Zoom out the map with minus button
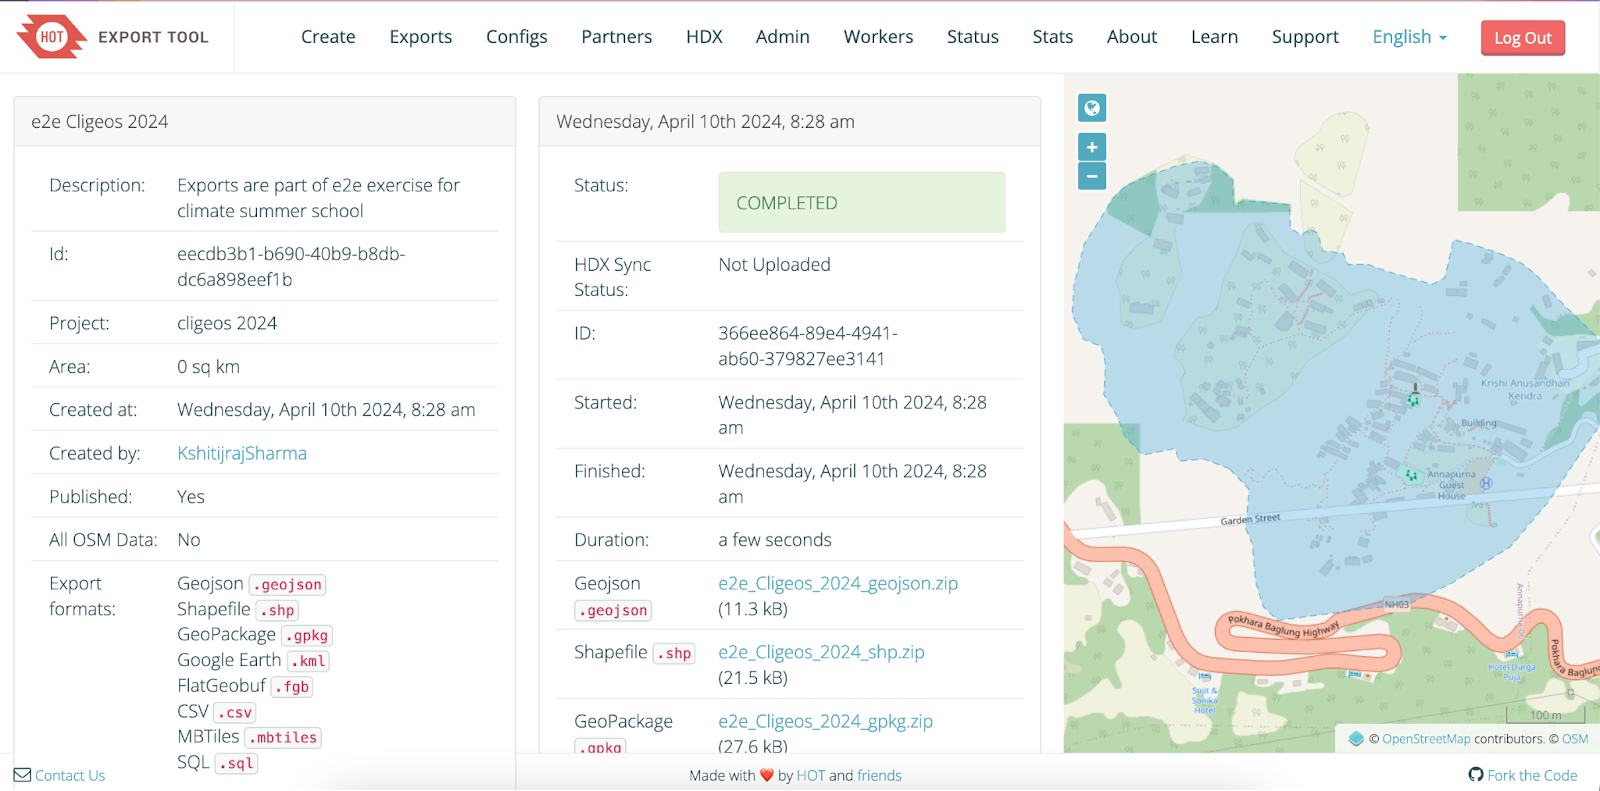 1092,176
